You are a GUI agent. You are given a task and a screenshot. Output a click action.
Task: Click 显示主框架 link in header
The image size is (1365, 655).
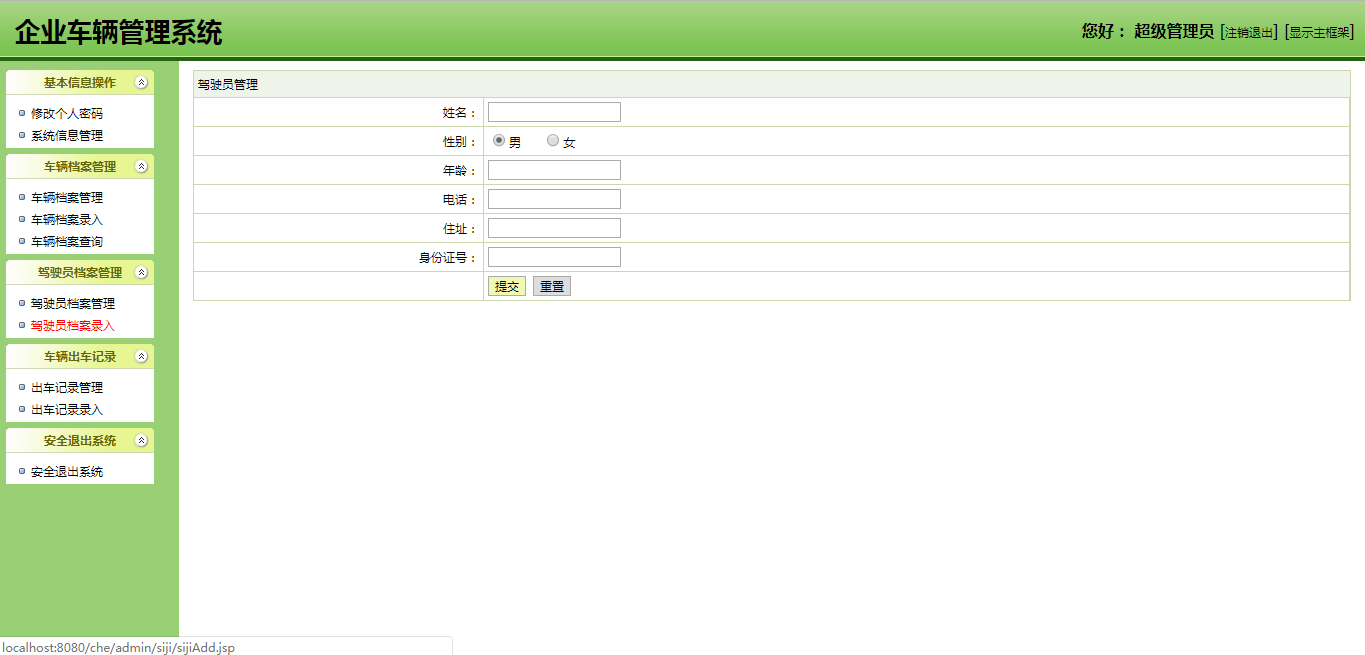point(1319,32)
